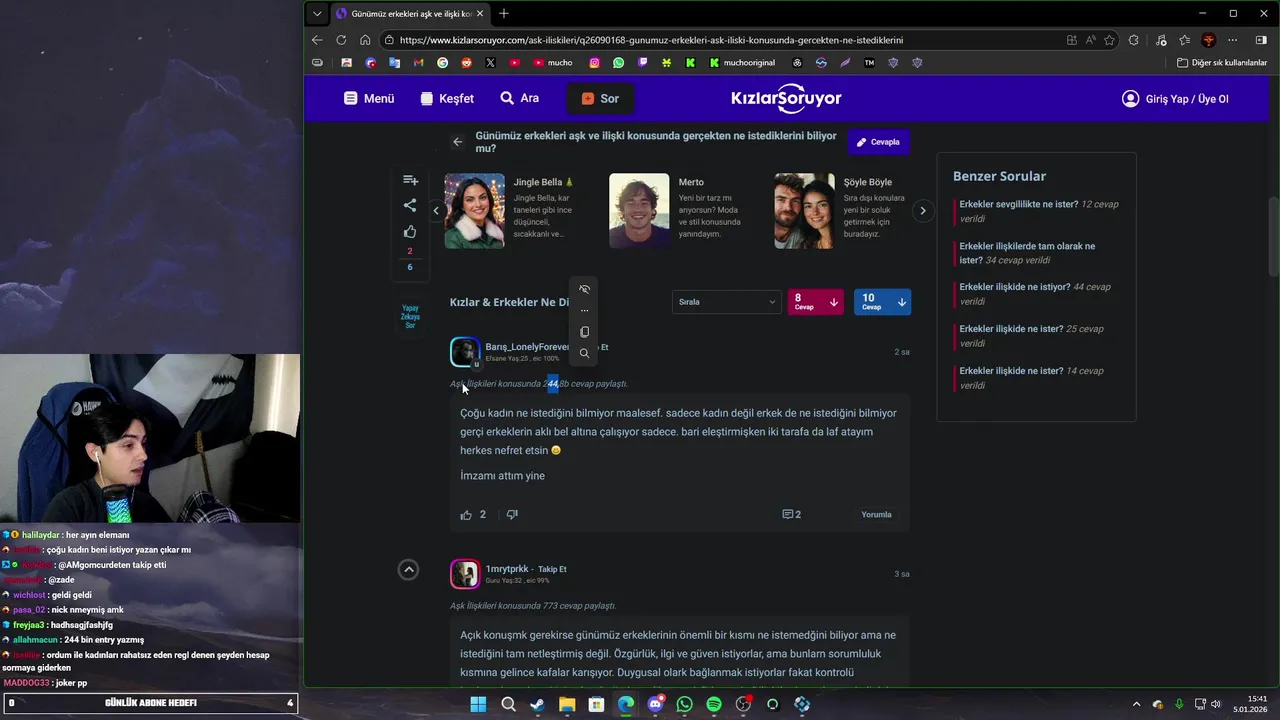Open Spotify from the taskbar
The height and width of the screenshot is (720, 1280).
click(x=714, y=704)
